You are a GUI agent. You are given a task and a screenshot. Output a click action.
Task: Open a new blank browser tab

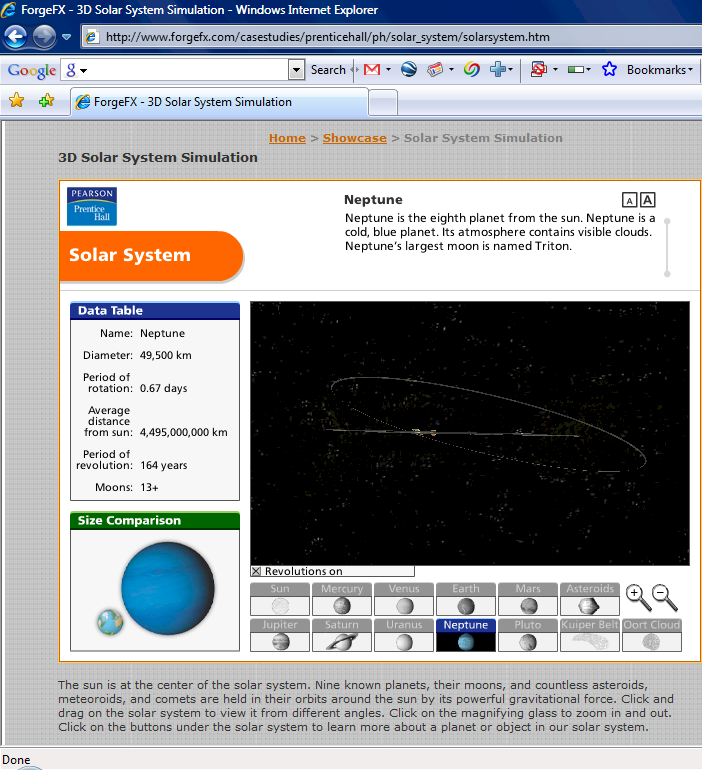tap(383, 103)
